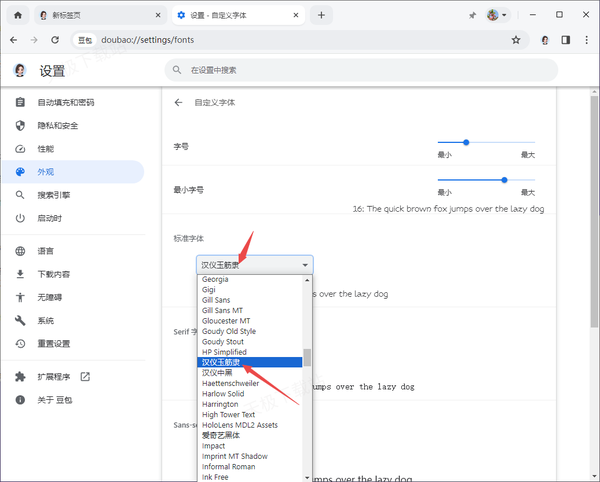The height and width of the screenshot is (482, 600).
Task: Open the browser three-dot menu
Action: coord(586,40)
